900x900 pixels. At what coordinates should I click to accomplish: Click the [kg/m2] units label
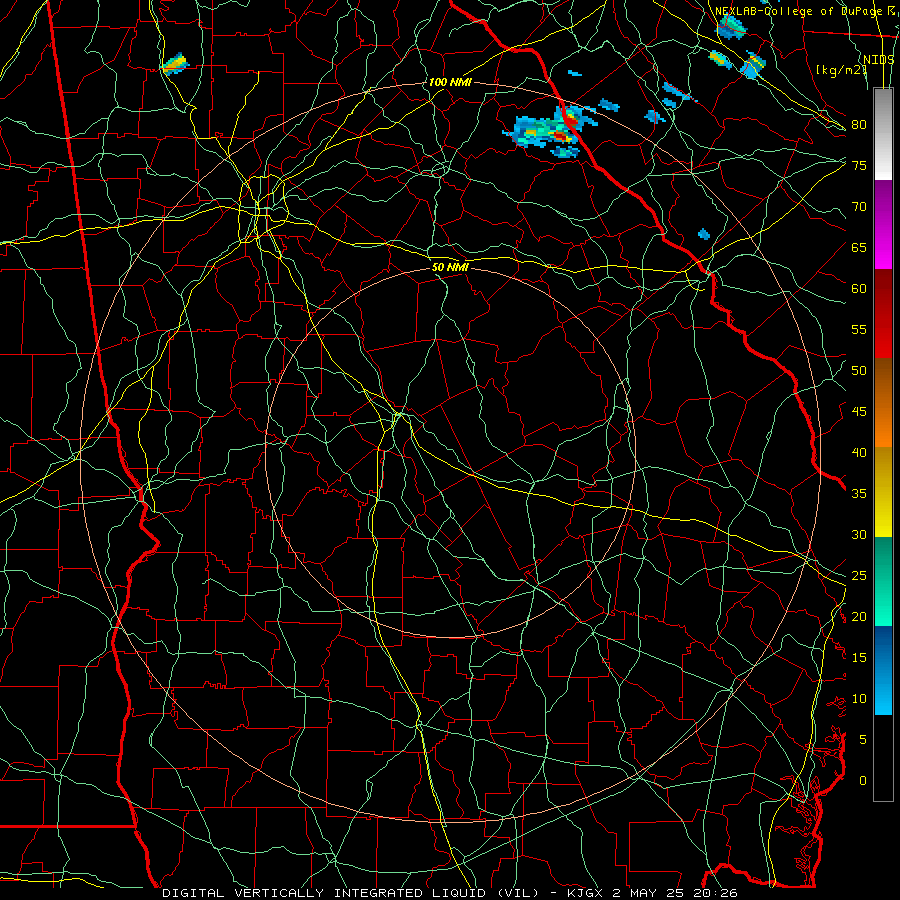[841, 70]
